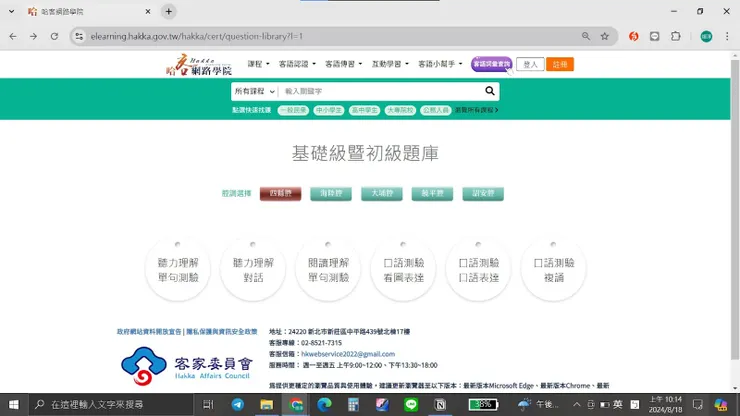Open the 聽力理解 單句測驗 category
This screenshot has height=416, width=740.
[x=178, y=270]
